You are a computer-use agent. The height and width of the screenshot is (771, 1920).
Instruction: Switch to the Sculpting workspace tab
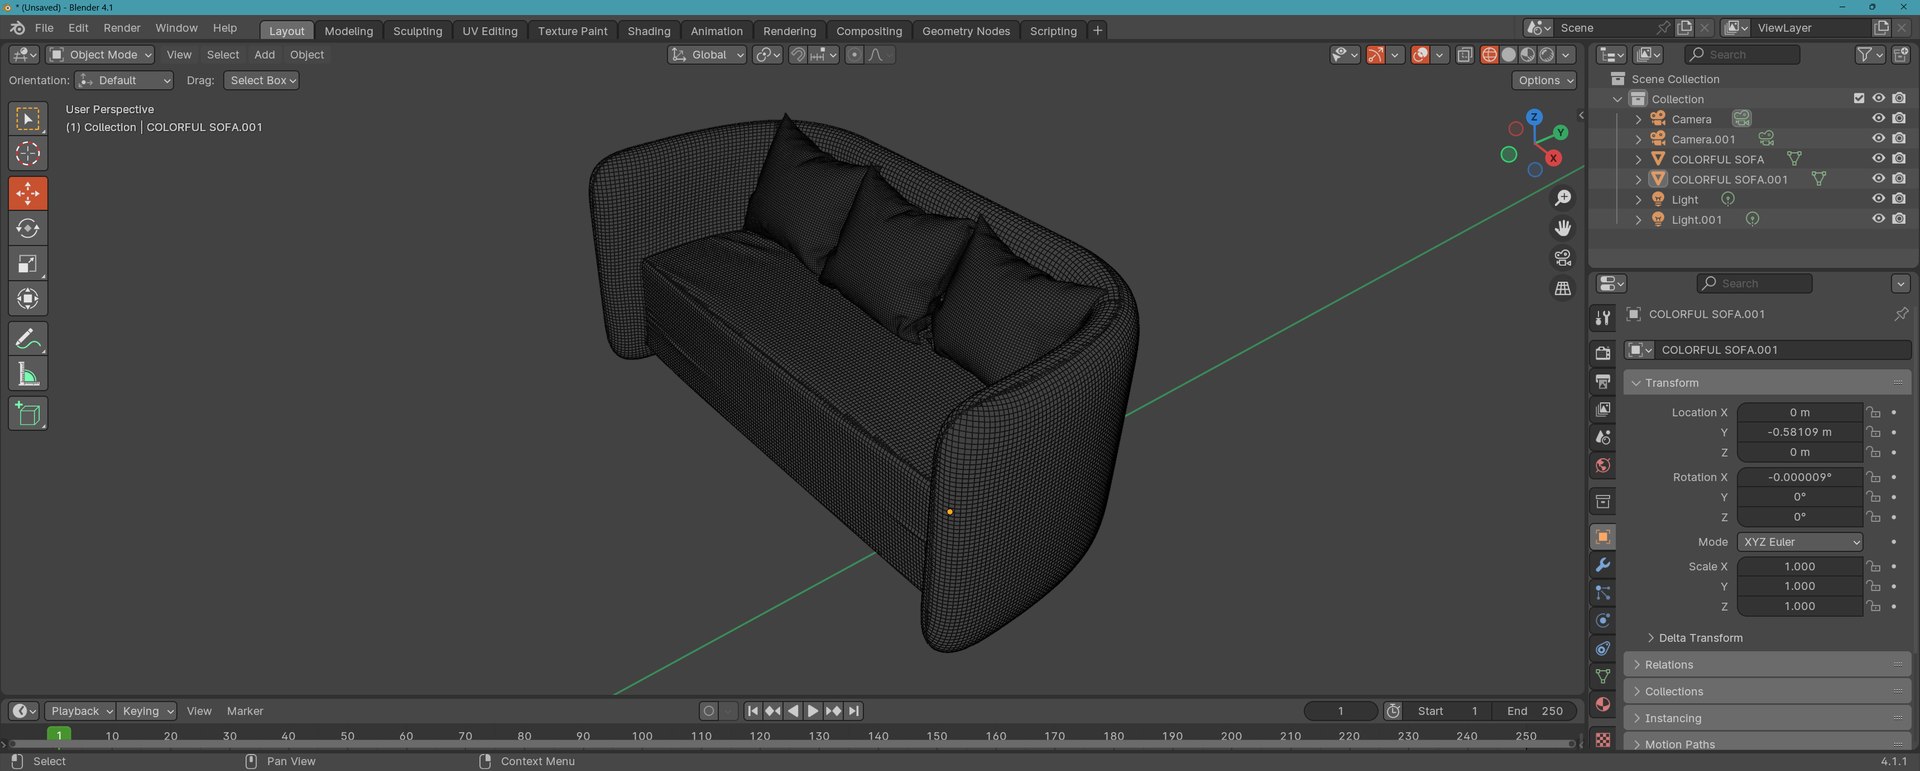417,31
